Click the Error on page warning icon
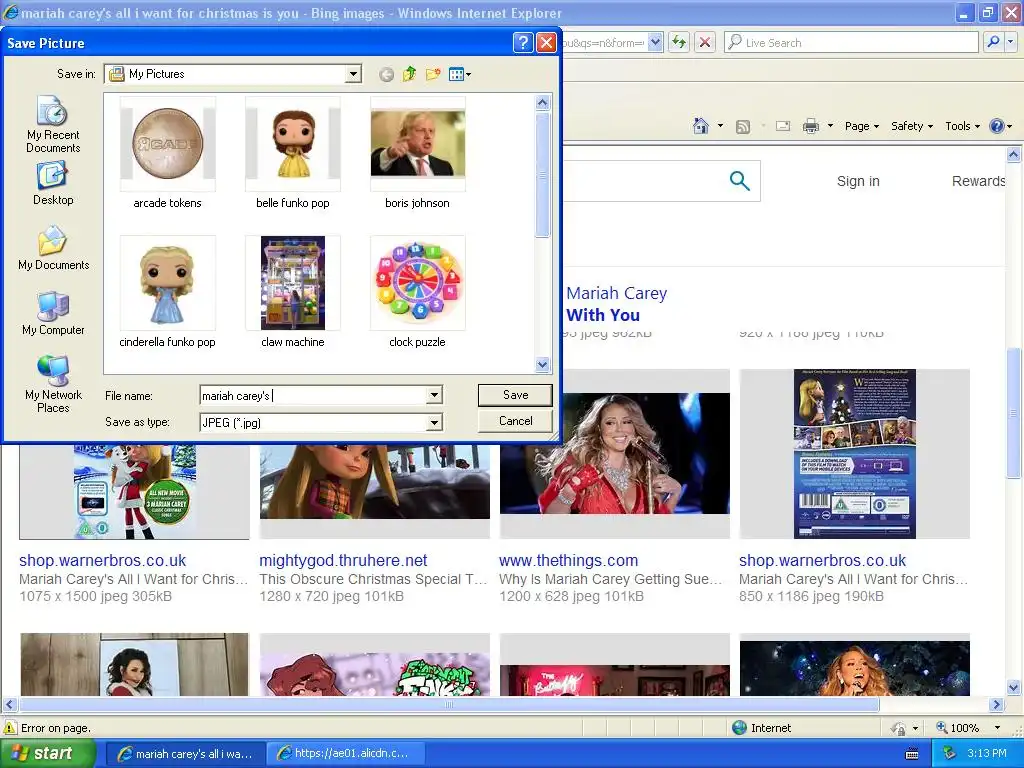This screenshot has height=768, width=1024. pyautogui.click(x=10, y=728)
